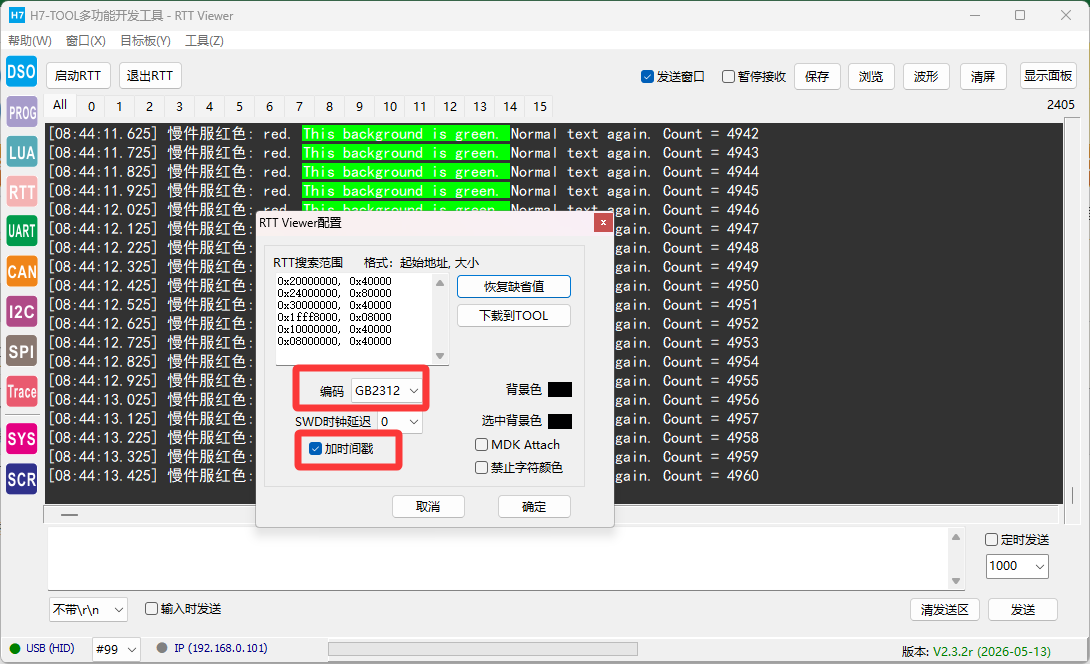1090x664 pixels.
Task: Click the 下载到TOOL button
Action: click(514, 316)
